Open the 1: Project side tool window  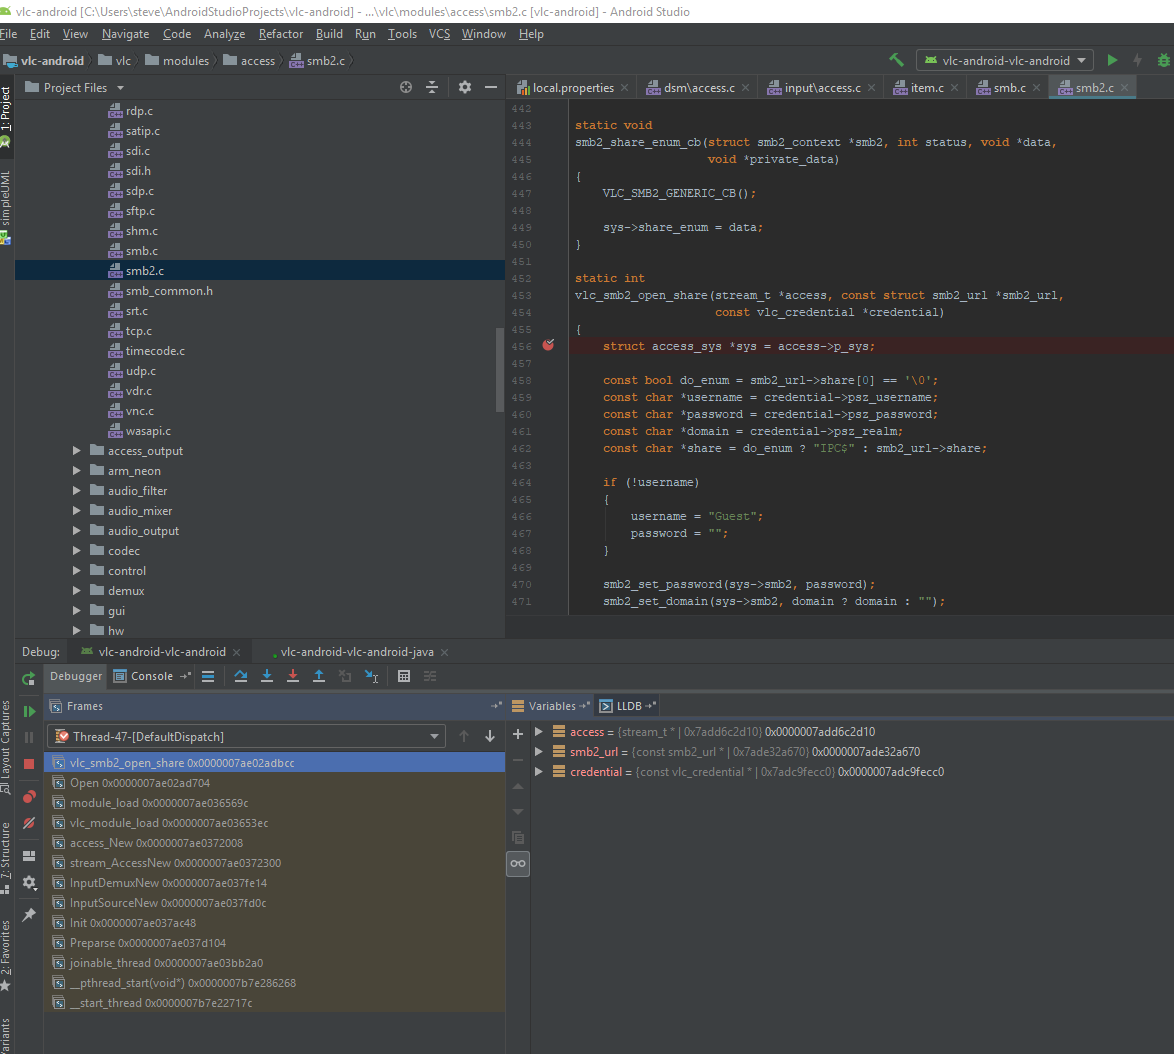6,116
